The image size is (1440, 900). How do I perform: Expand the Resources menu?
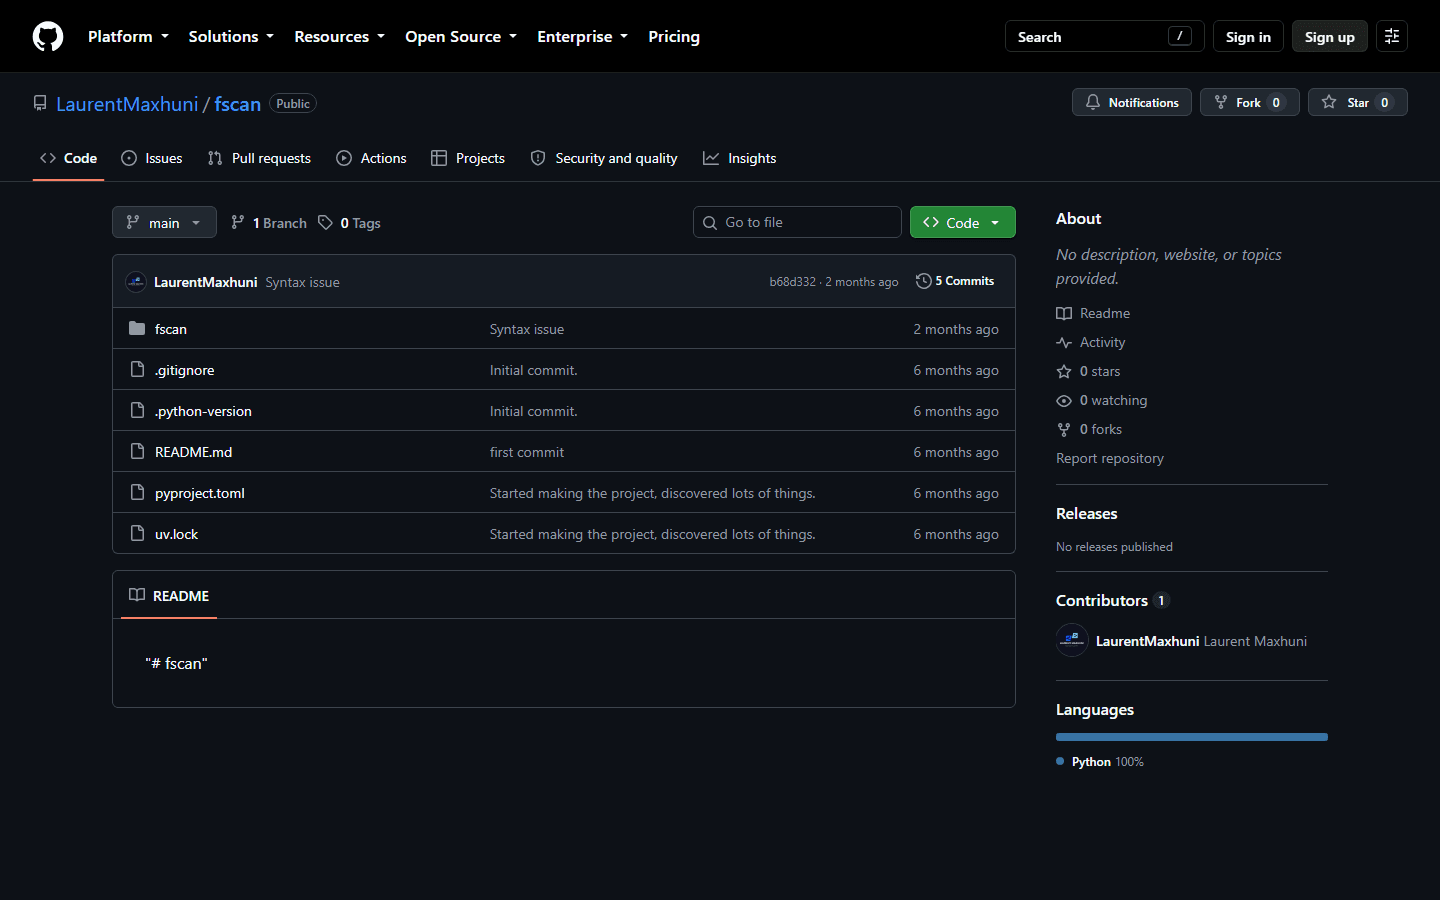339,36
